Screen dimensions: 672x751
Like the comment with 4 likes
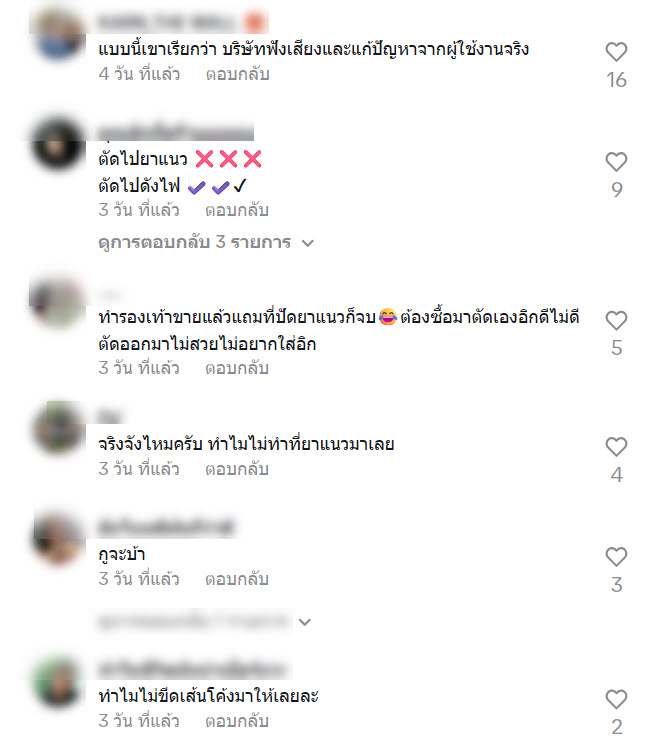[616, 447]
